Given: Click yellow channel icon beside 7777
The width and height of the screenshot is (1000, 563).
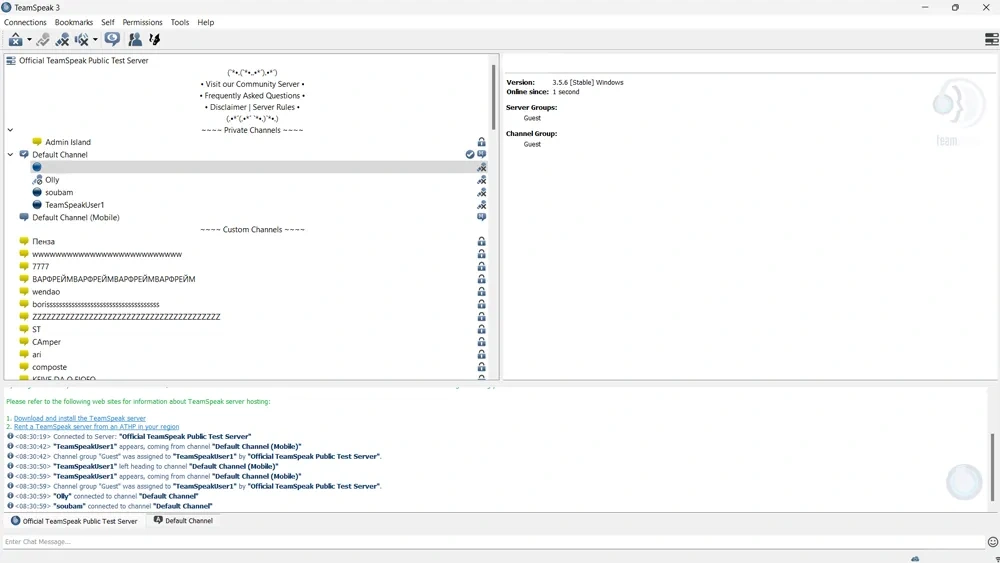Looking at the screenshot, I should point(24,266).
